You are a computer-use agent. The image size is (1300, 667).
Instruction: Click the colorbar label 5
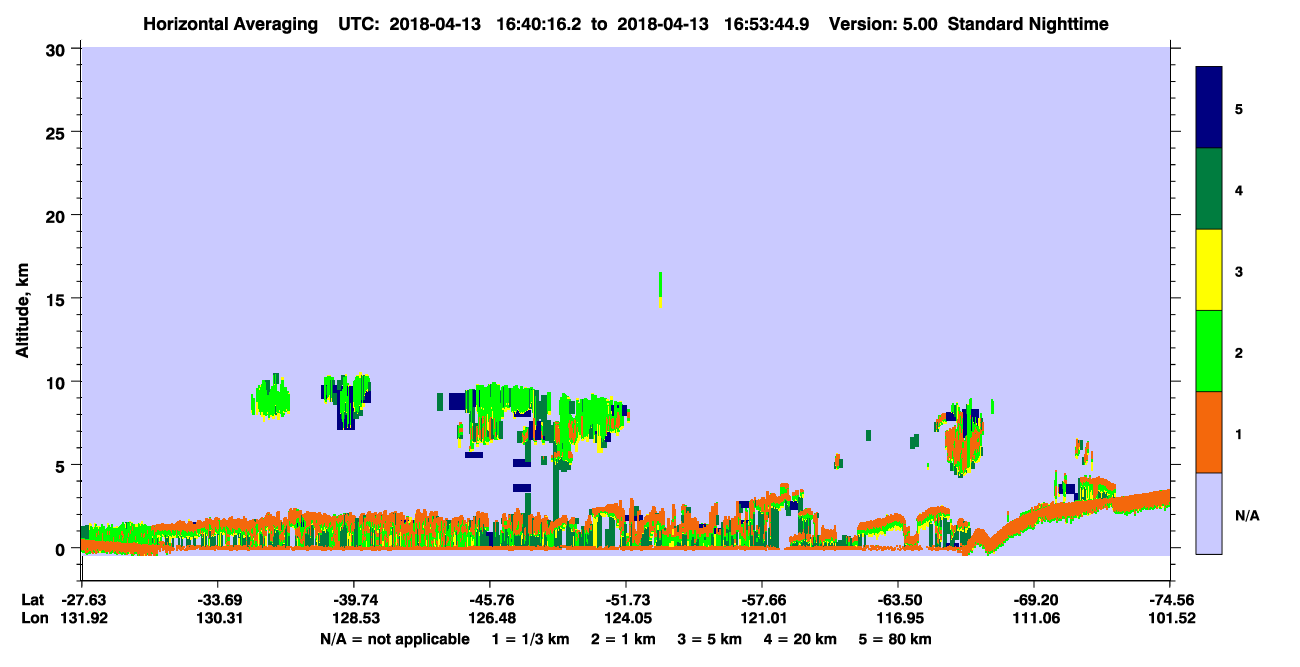[1239, 108]
